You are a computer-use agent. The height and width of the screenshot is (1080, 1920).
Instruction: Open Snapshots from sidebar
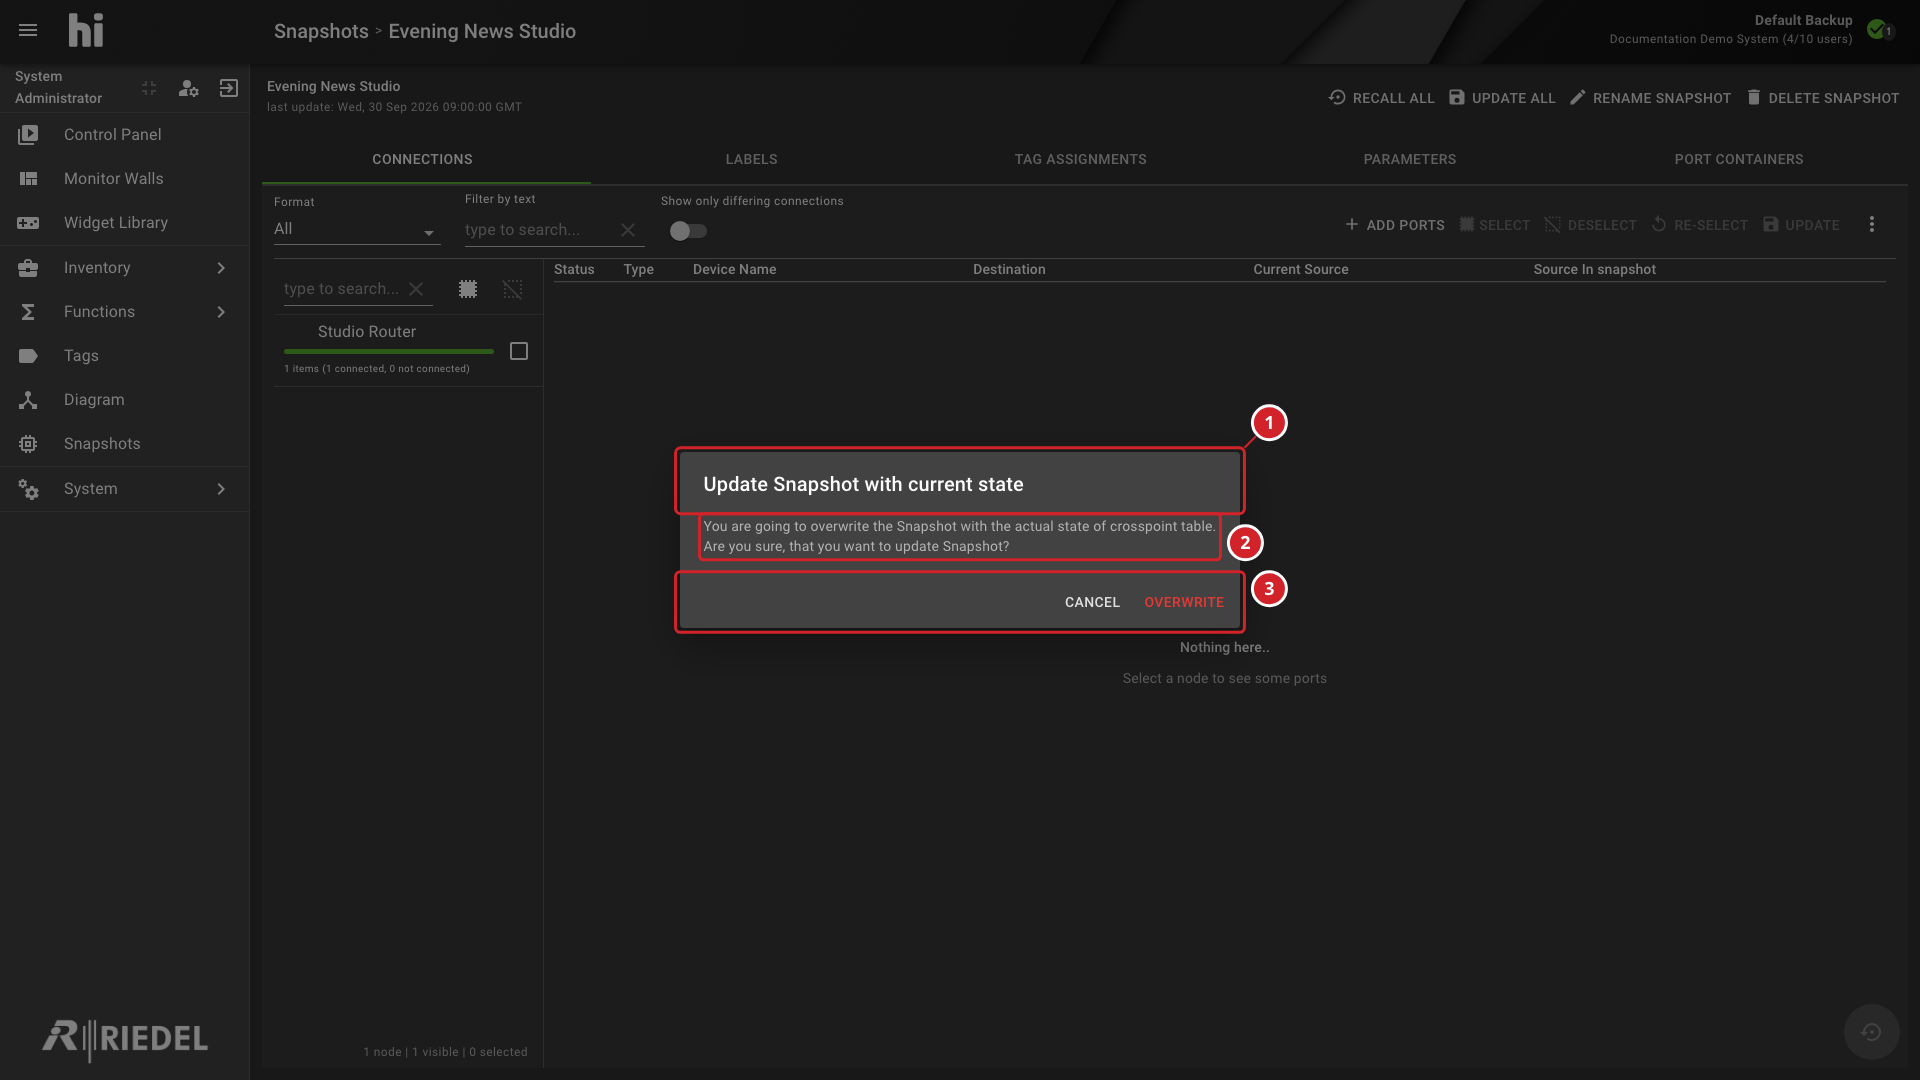[124, 443]
